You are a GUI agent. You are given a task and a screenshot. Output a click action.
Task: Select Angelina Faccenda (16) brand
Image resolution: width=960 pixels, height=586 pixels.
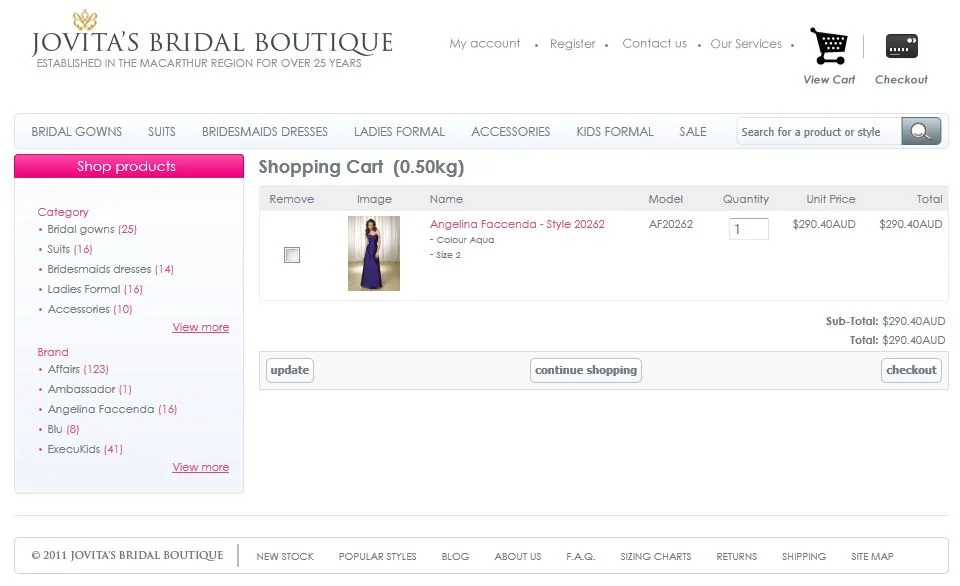click(113, 409)
